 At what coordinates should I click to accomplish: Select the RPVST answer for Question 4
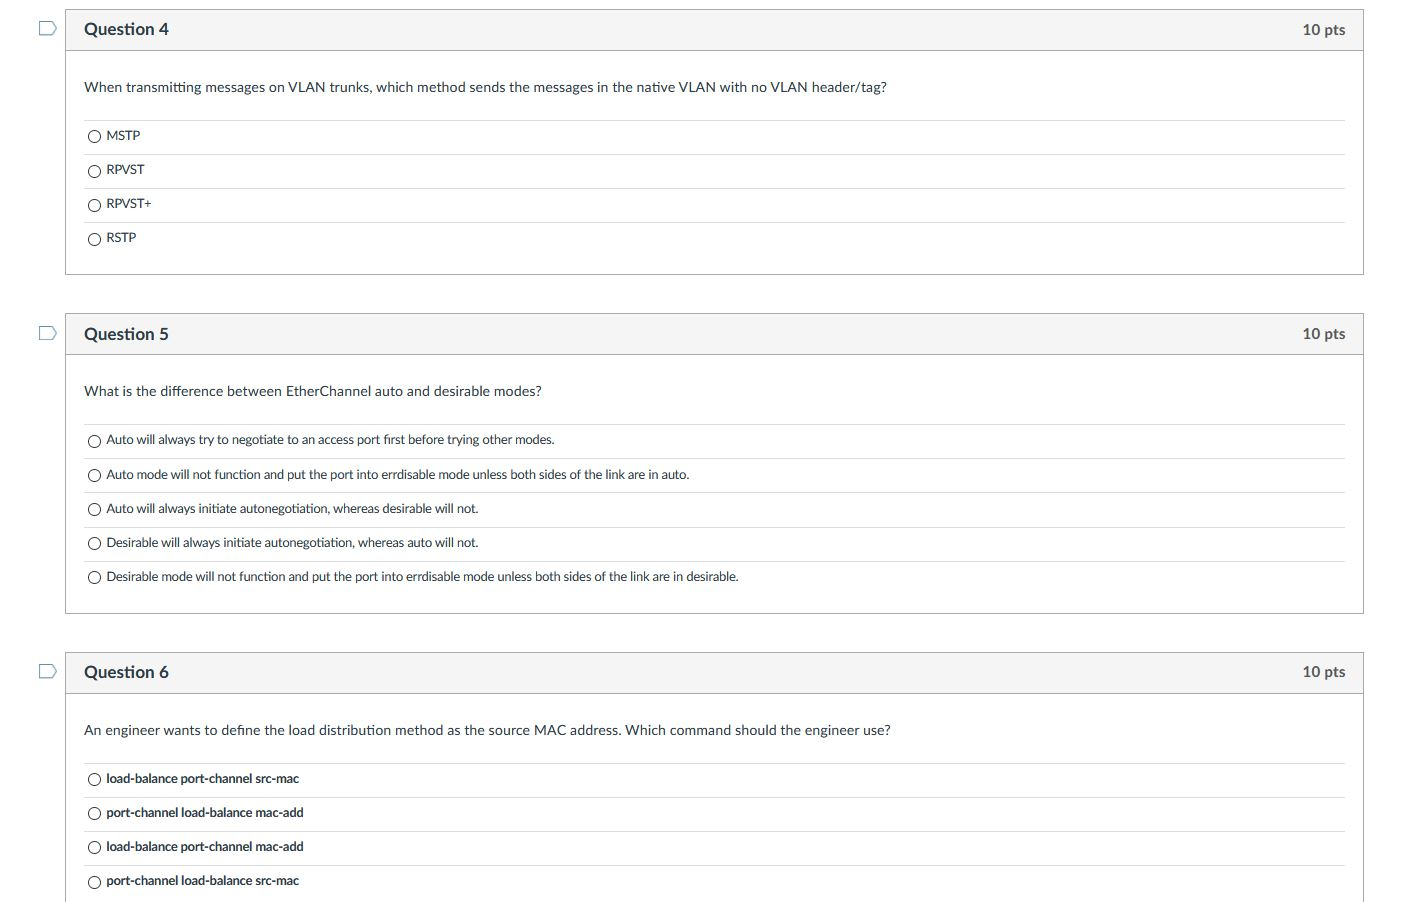[x=94, y=170]
